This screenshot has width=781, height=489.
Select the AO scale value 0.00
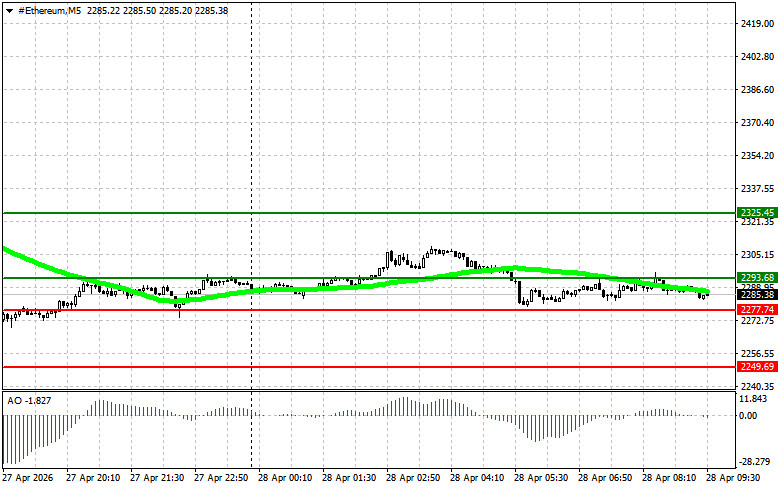coord(748,416)
